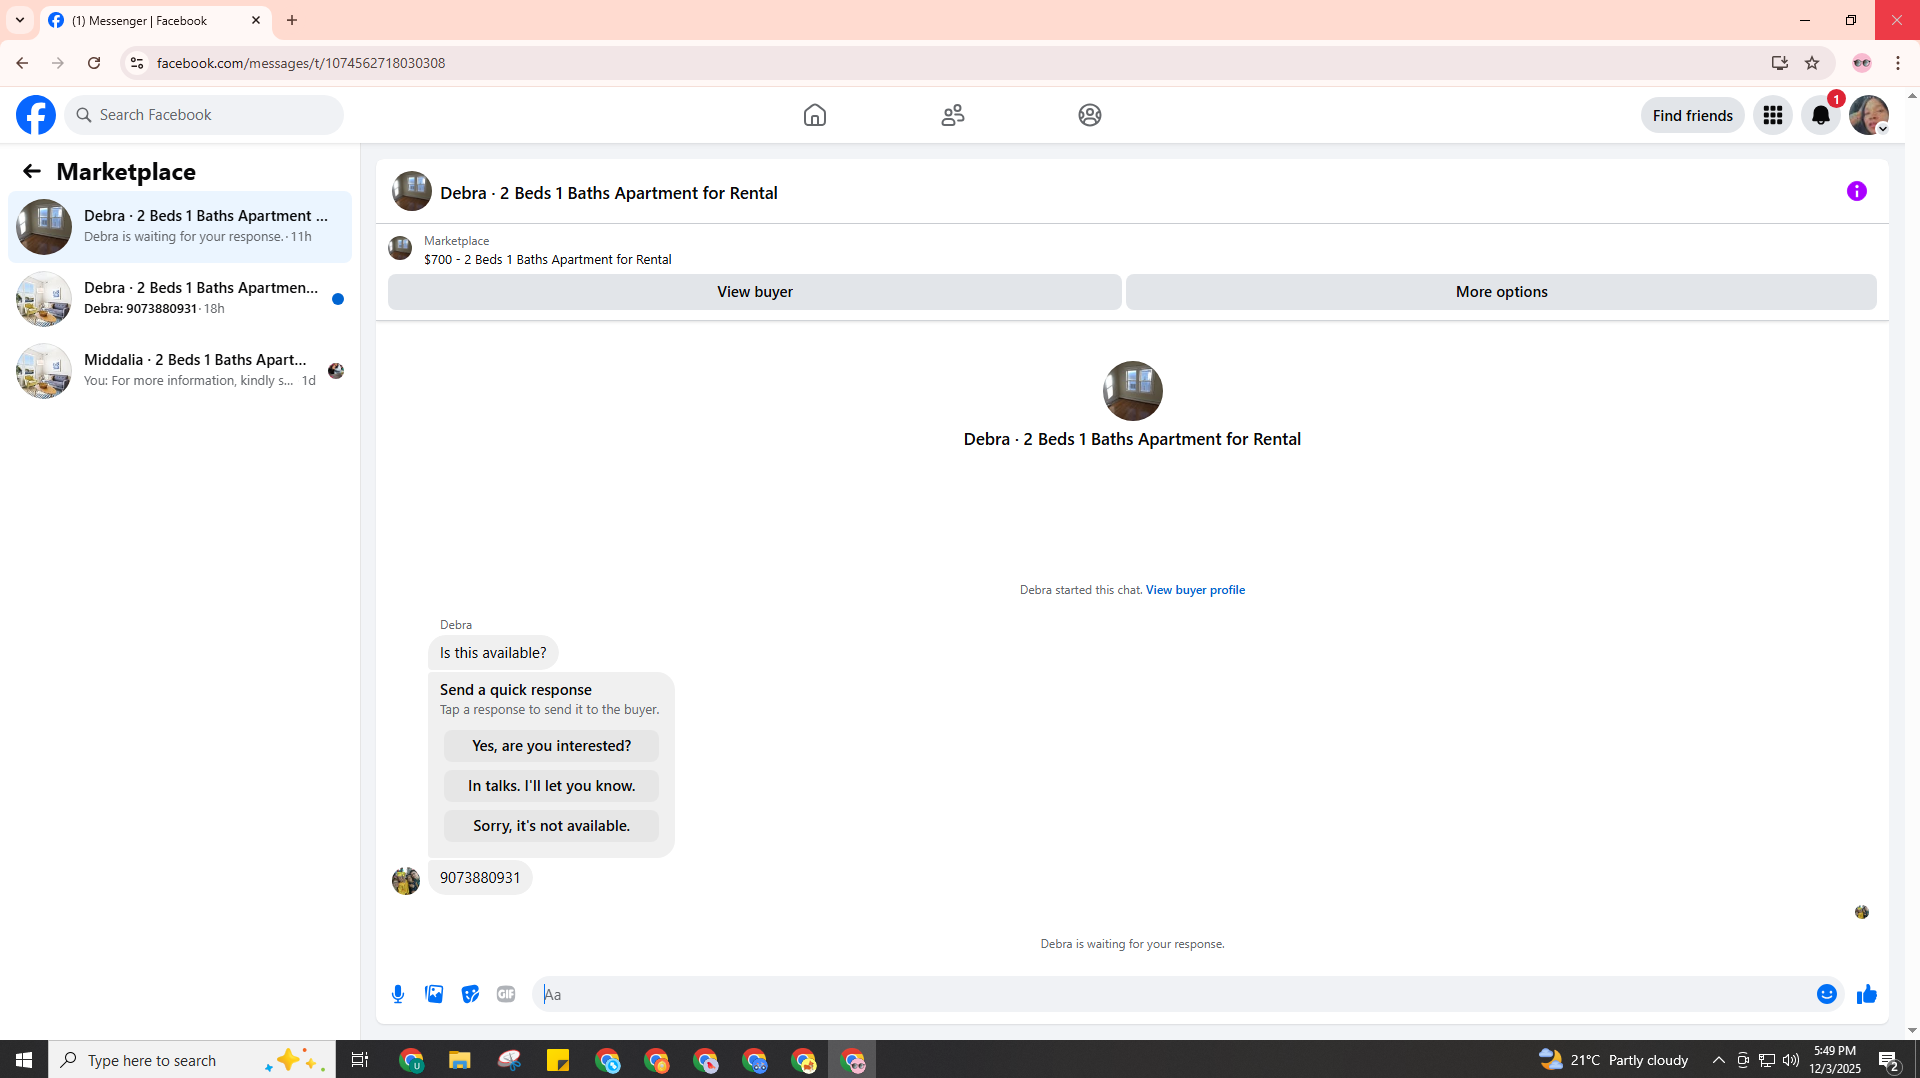Reload the page with browser refresh
The height and width of the screenshot is (1078, 1920).
[94, 63]
